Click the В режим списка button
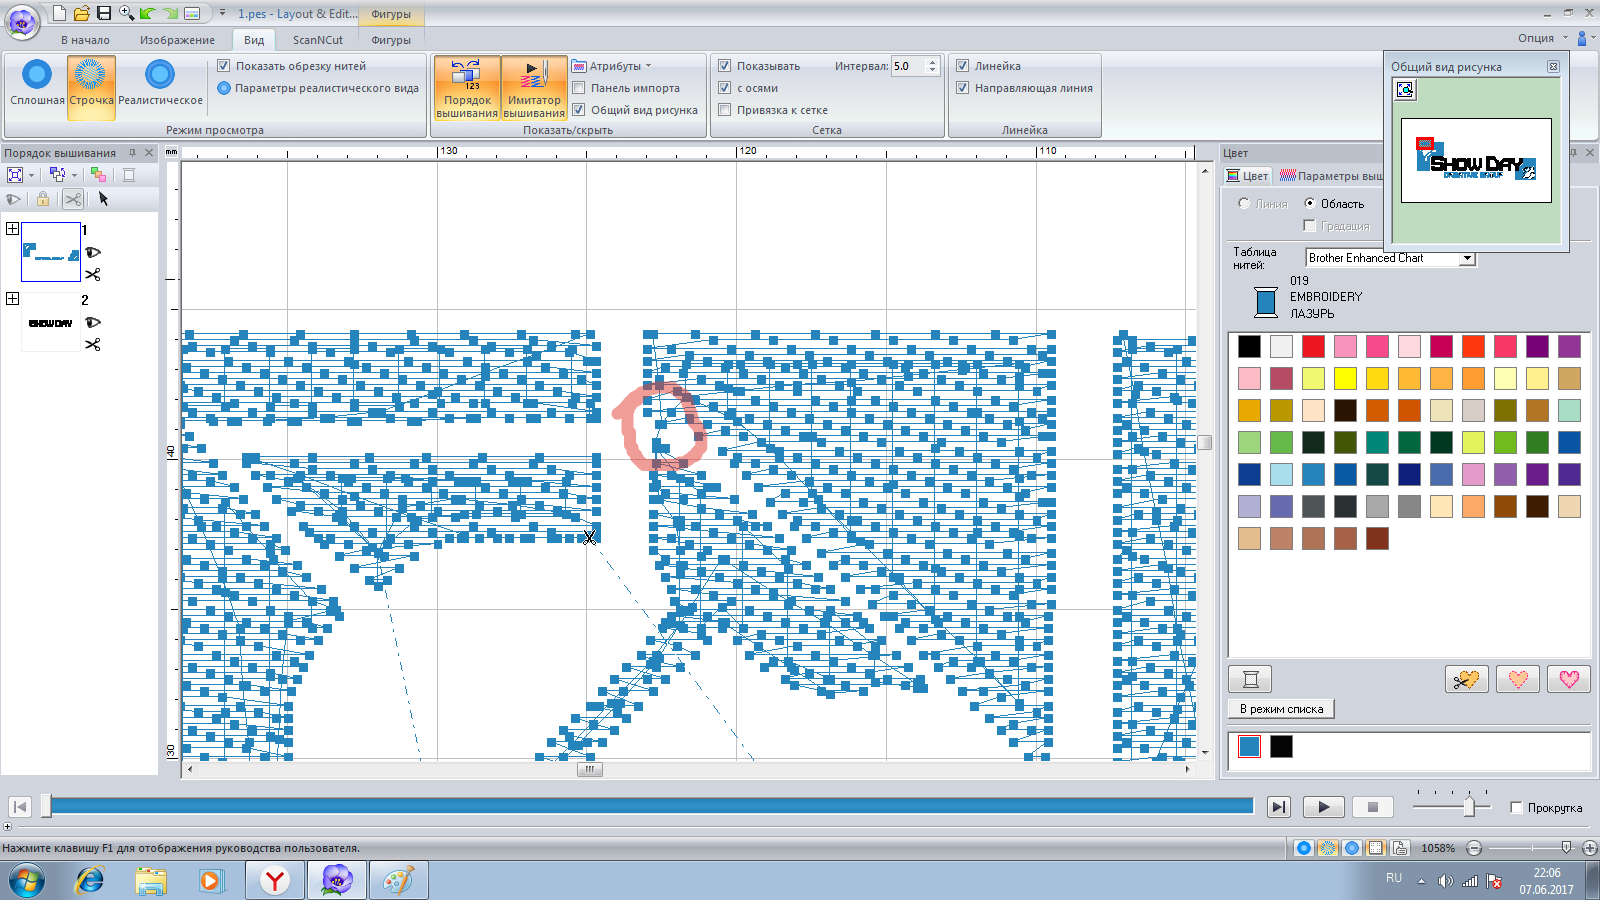The image size is (1600, 900). pos(1281,709)
